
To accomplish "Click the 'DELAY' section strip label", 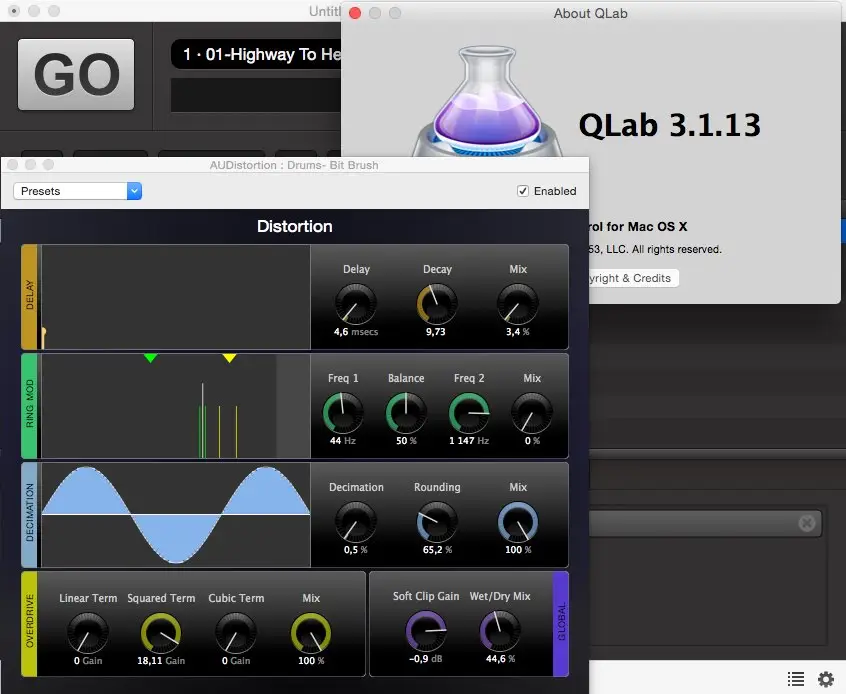I will click(30, 295).
